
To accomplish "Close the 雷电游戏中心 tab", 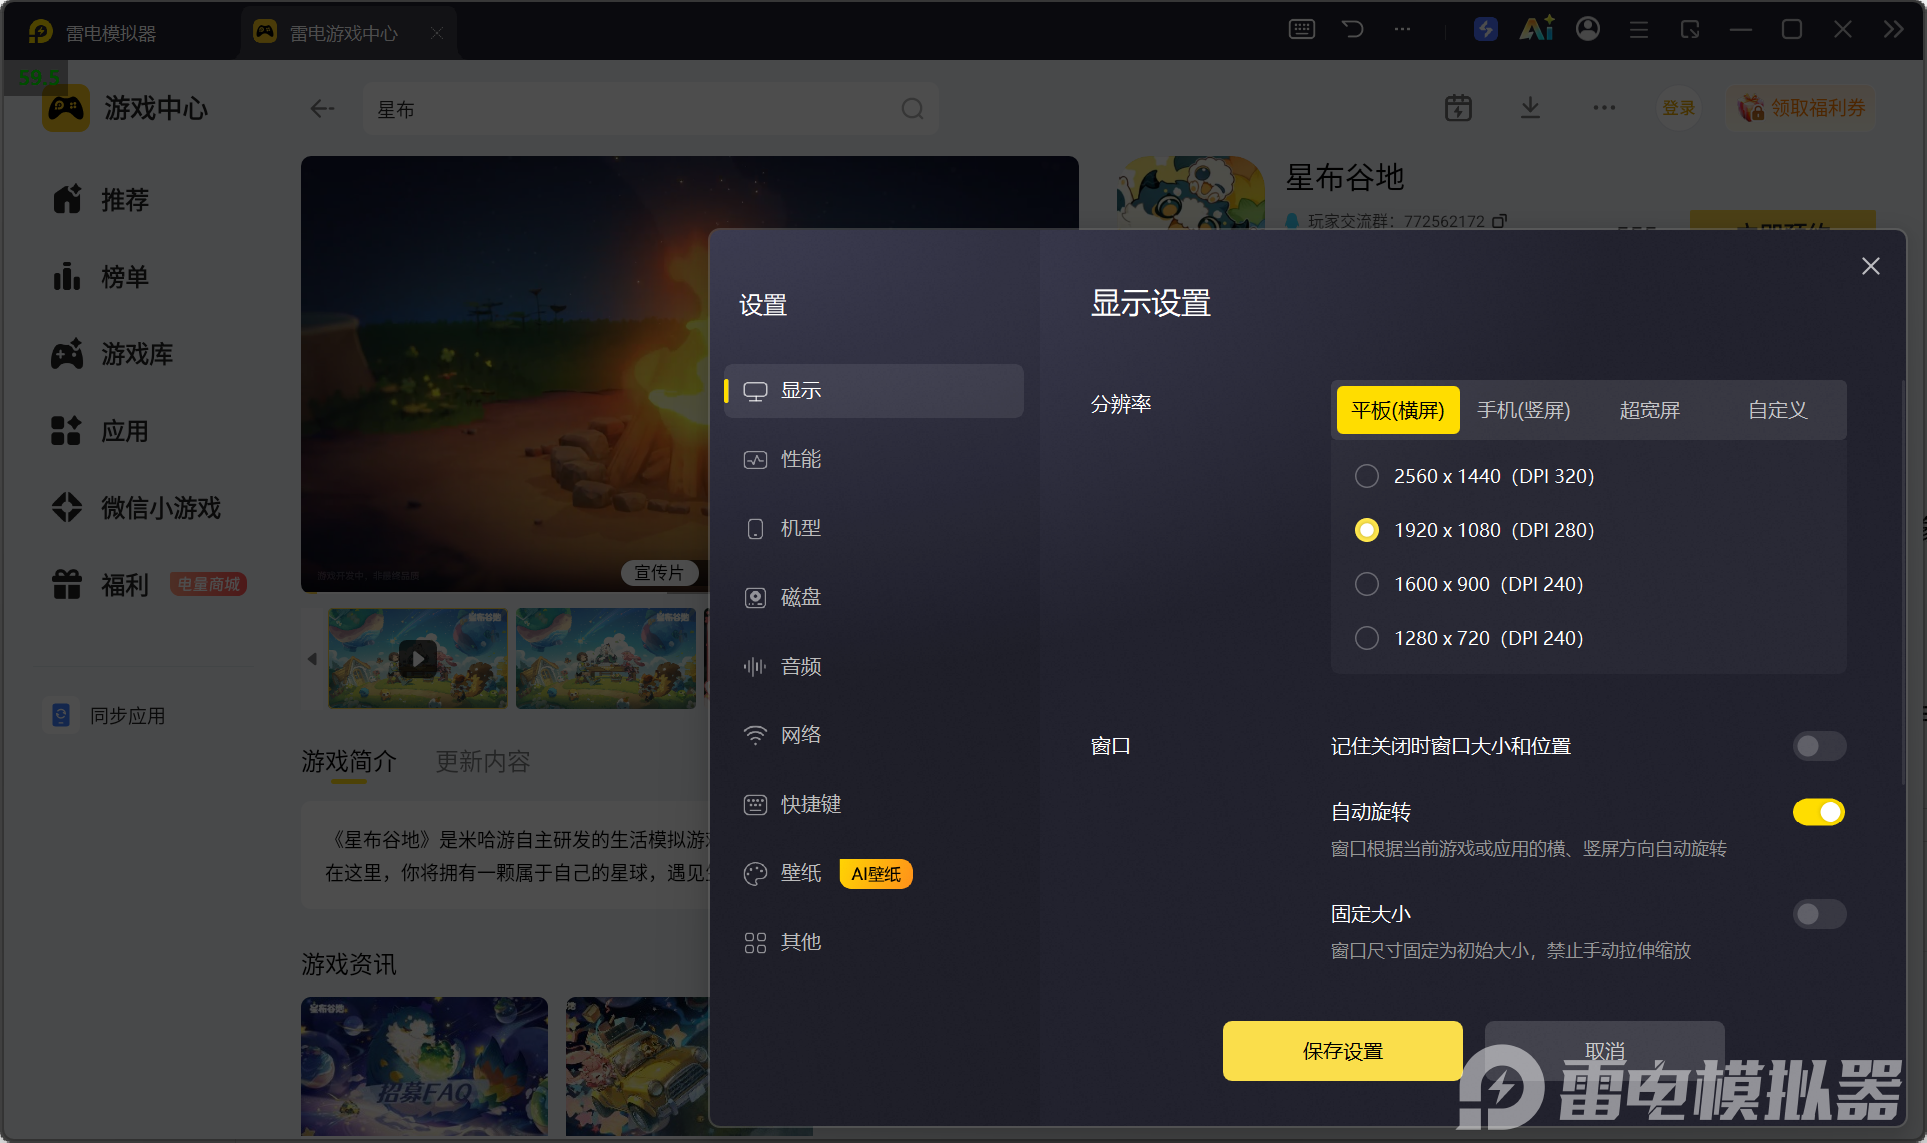I will pos(436,33).
